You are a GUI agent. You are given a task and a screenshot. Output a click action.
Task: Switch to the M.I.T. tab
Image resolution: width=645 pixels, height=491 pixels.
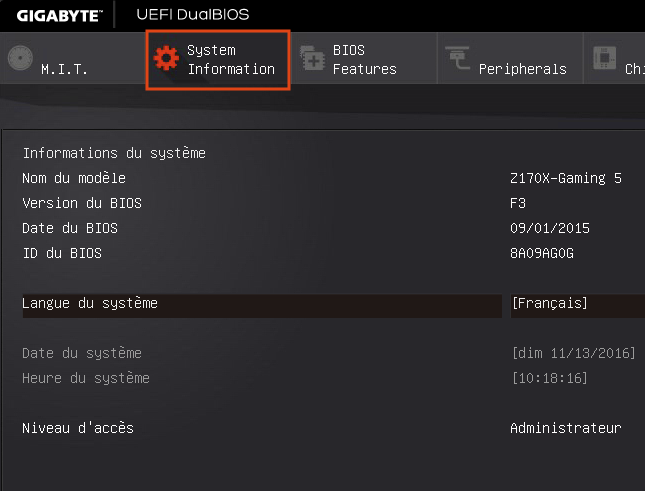[x=73, y=58]
